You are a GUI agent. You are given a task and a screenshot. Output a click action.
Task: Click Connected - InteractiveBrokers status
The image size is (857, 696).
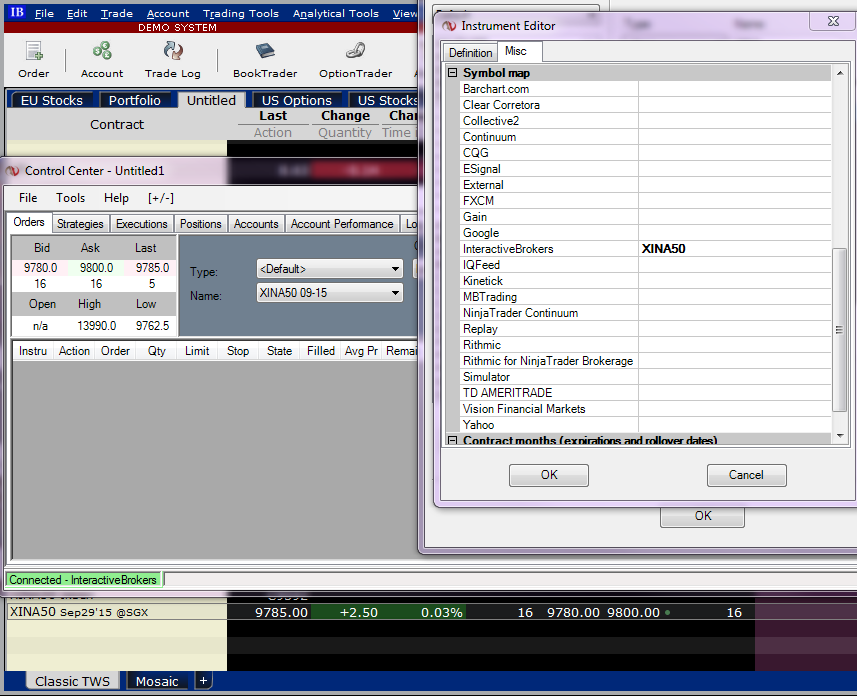[x=83, y=580]
